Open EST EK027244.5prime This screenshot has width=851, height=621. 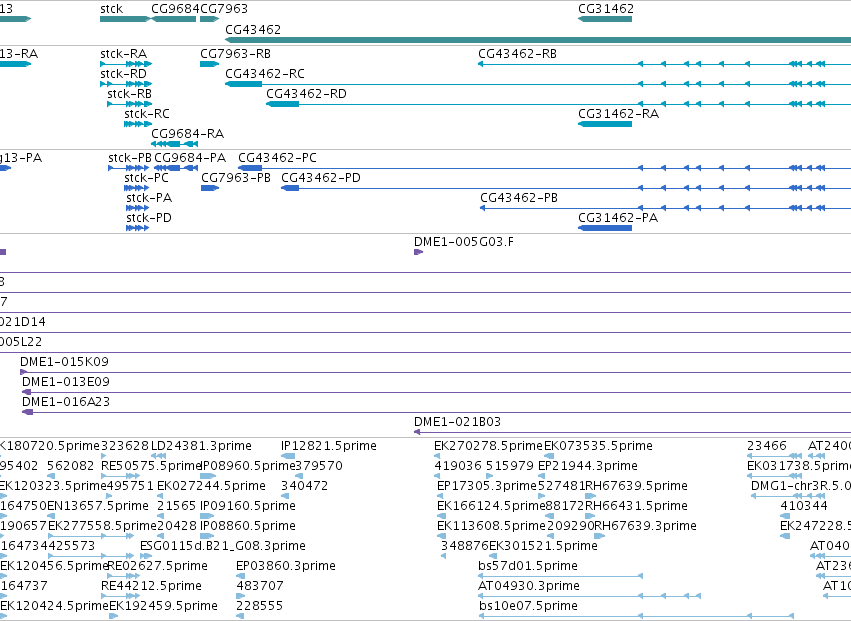(211, 486)
